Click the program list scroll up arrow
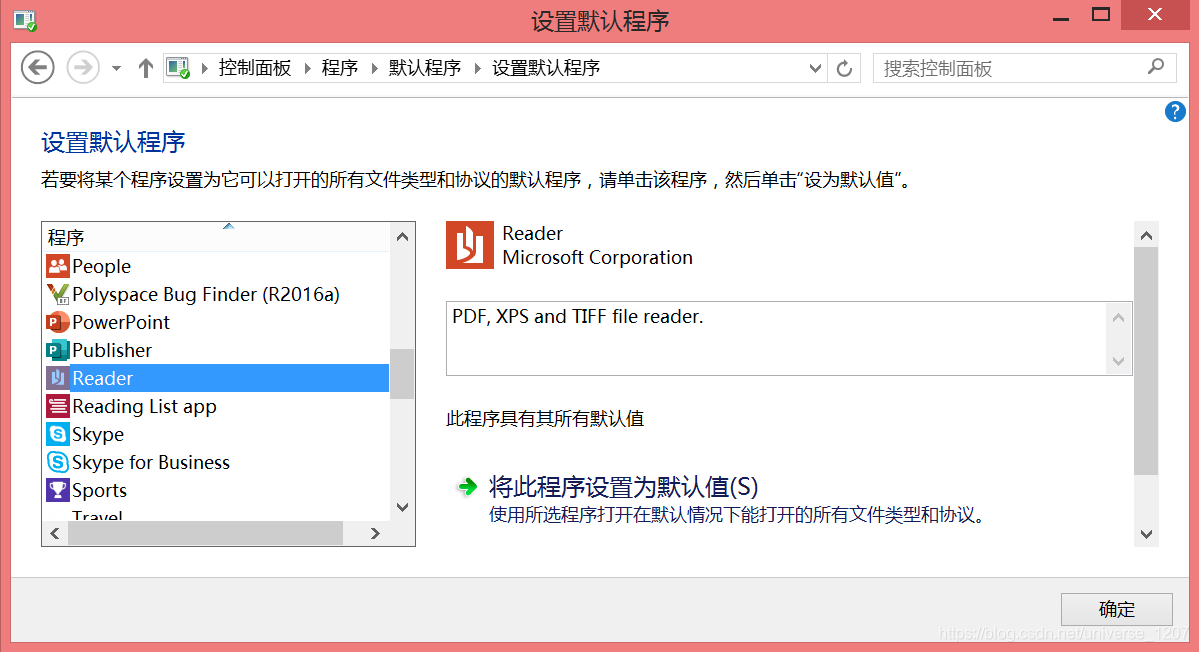Screen dimensions: 1199x652 [402, 237]
